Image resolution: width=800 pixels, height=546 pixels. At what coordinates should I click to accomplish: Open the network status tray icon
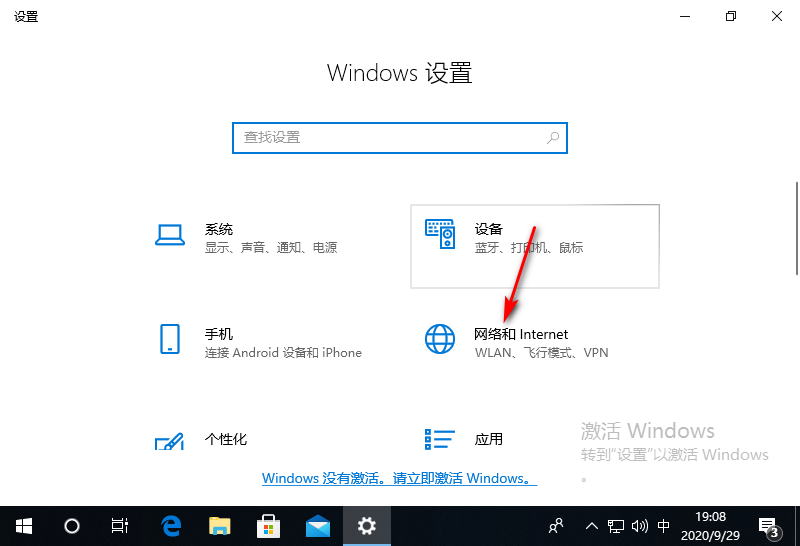[615, 526]
